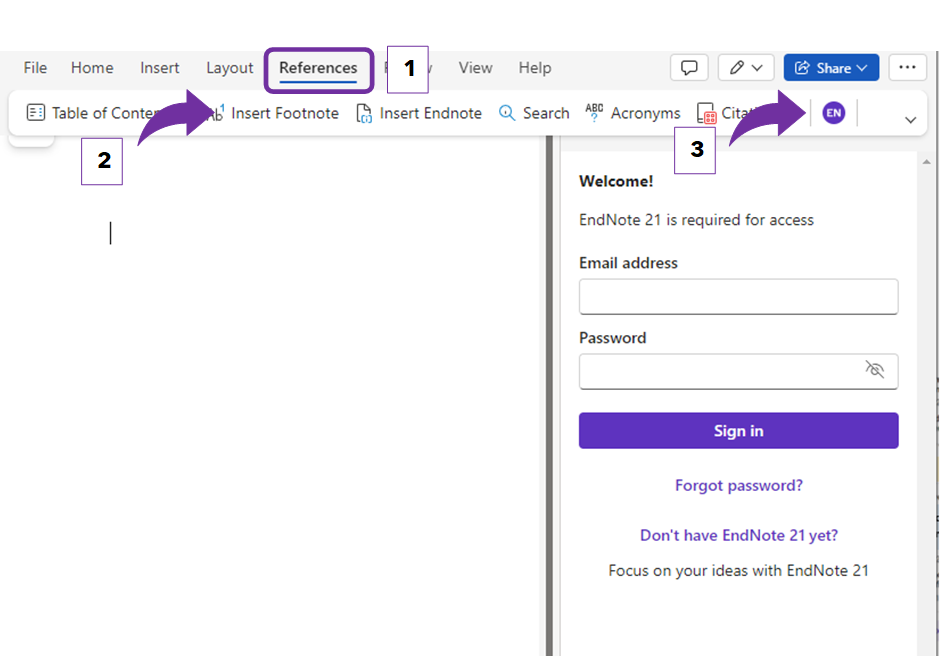Click the Forgot password? link
The height and width of the screenshot is (658, 940).
pos(738,486)
